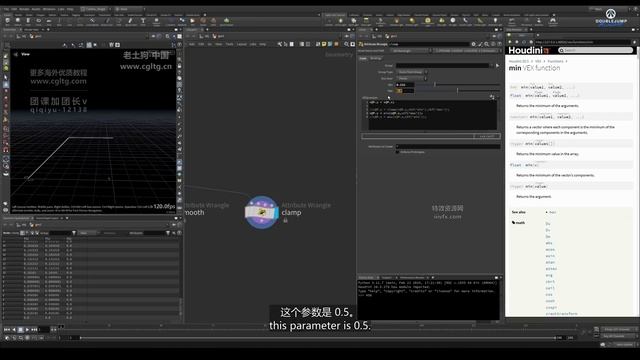Click the VEX breadcrumb link

coord(538,61)
